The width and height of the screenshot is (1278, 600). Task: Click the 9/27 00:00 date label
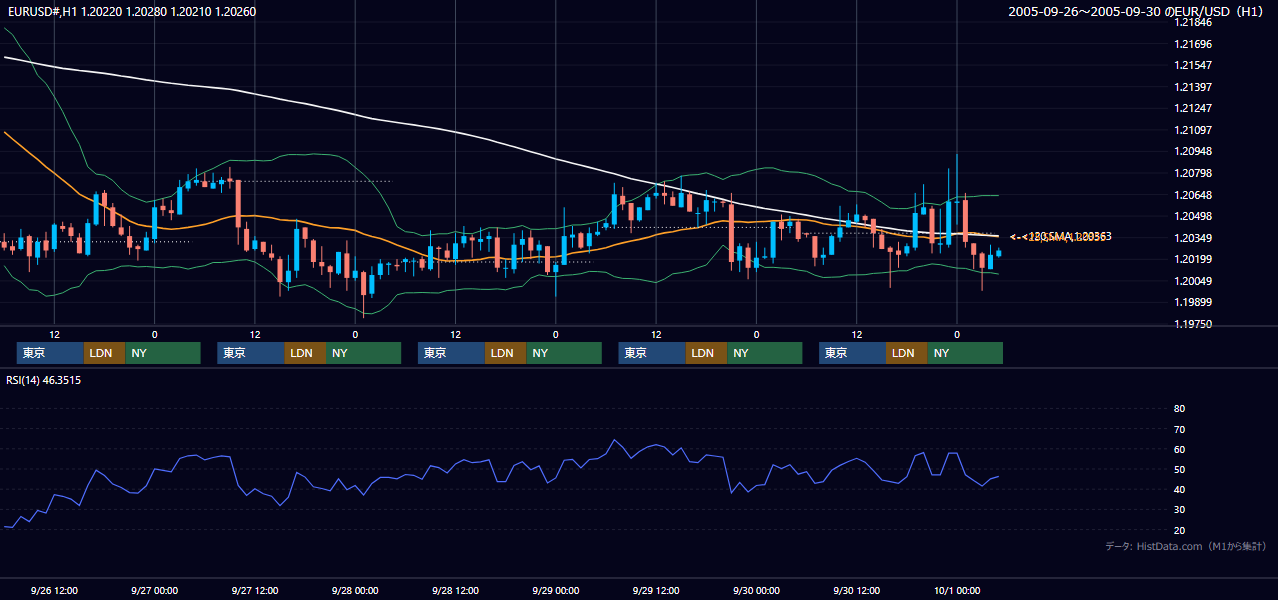(x=154, y=590)
